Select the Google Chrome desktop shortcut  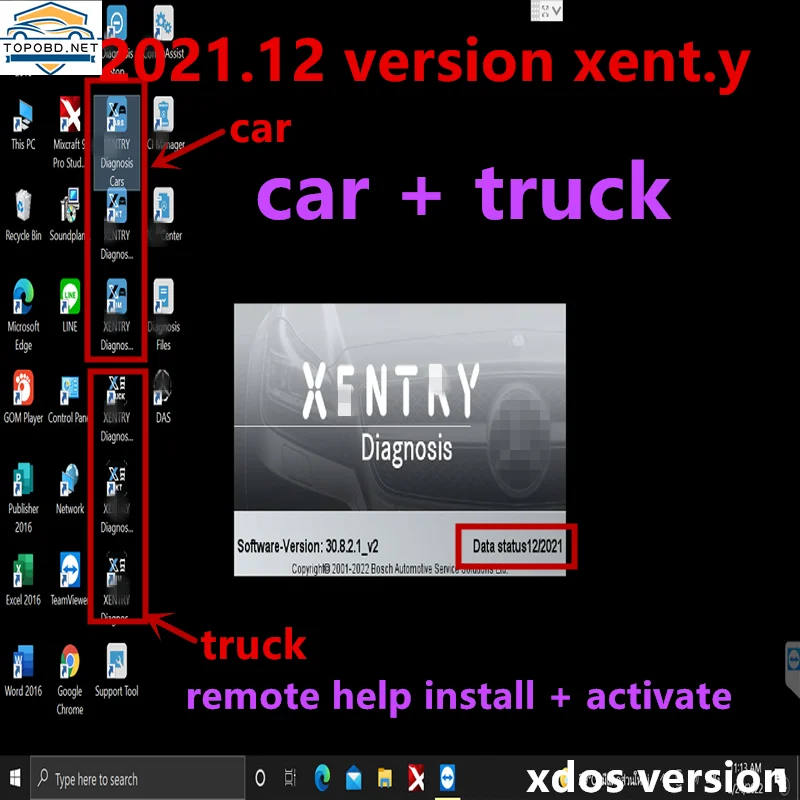coord(70,680)
